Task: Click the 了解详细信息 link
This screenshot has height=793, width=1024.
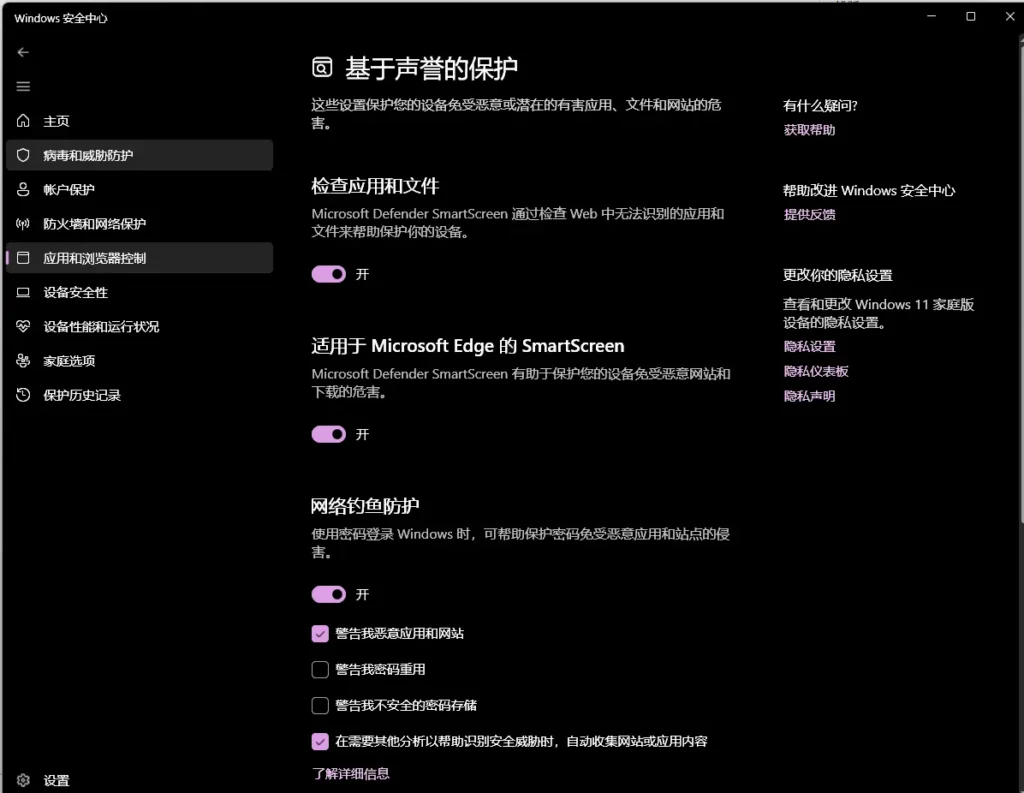Action: [351, 773]
